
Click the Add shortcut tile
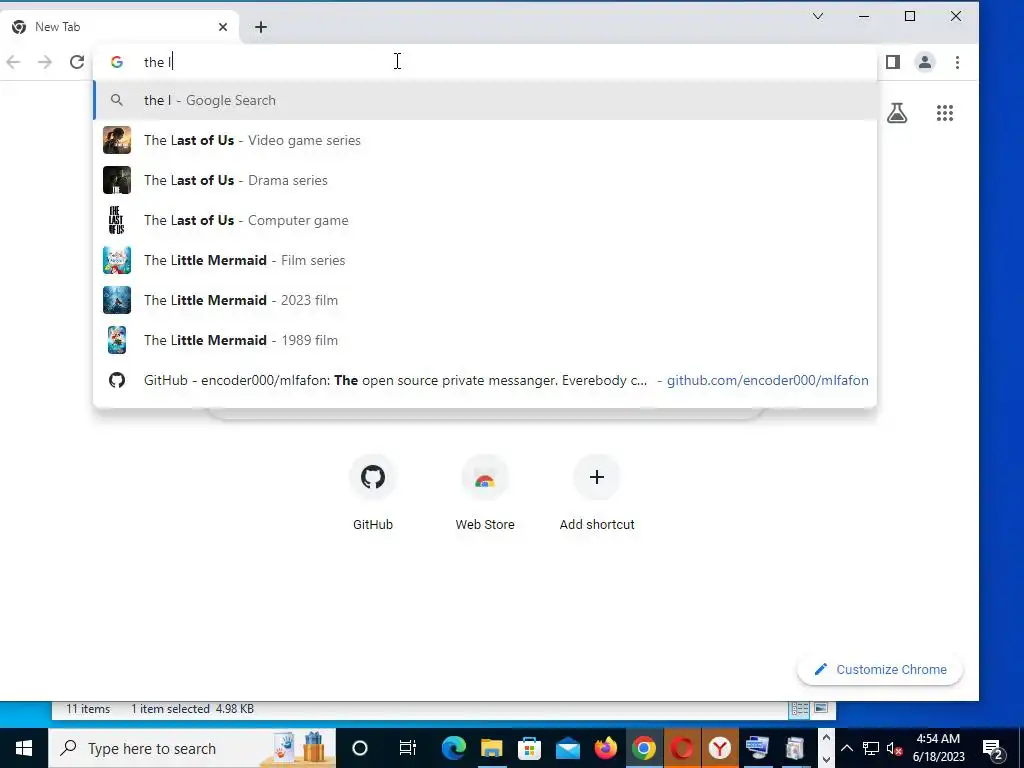(x=597, y=493)
